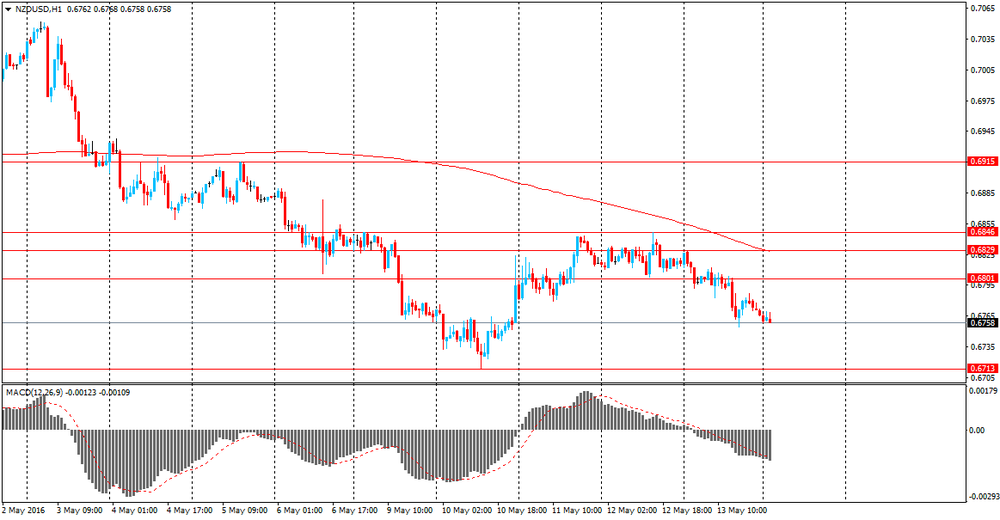Open the chart menu triangle beside NZDUSD,H1
Image resolution: width=1000 pixels, height=520 pixels.
8,10
